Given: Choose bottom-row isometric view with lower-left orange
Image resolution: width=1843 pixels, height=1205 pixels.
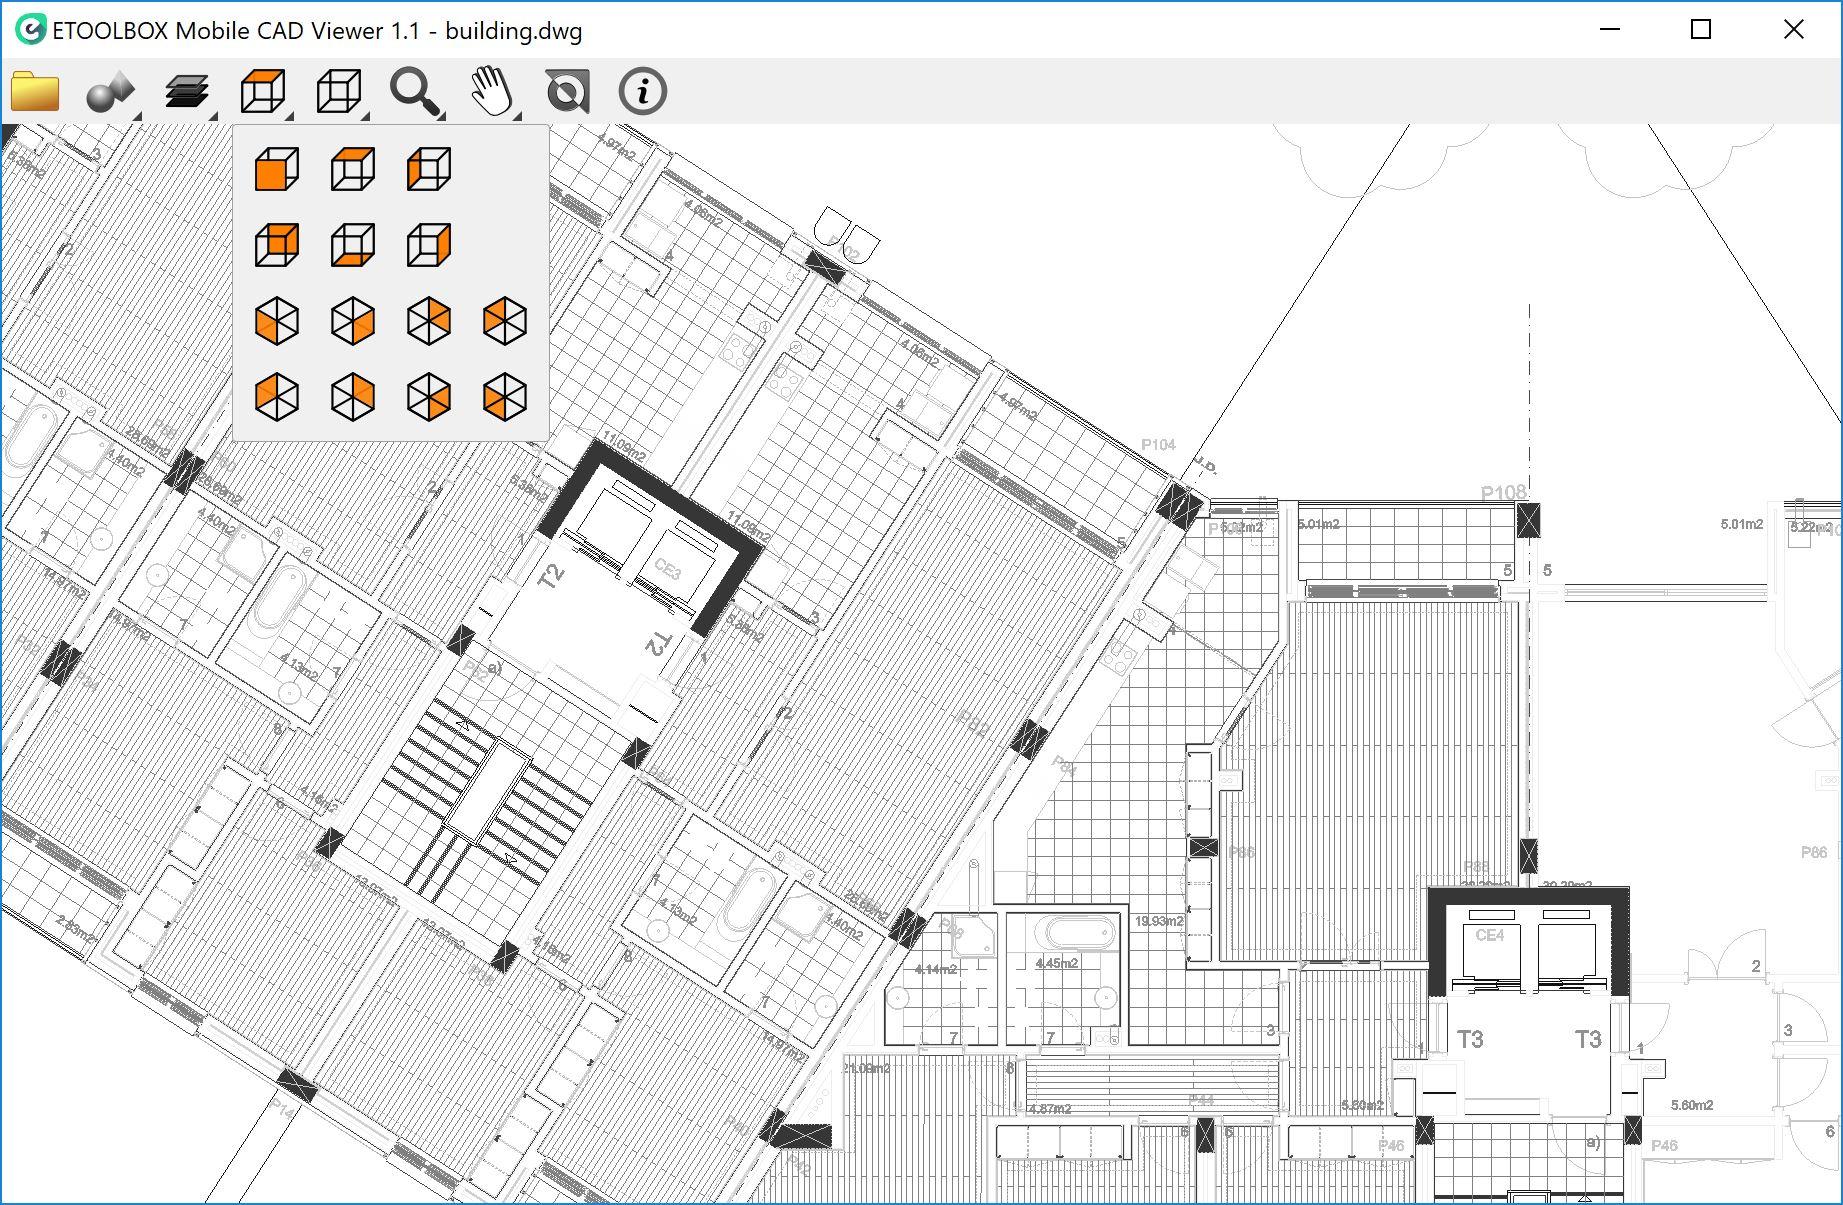Looking at the screenshot, I should (505, 397).
